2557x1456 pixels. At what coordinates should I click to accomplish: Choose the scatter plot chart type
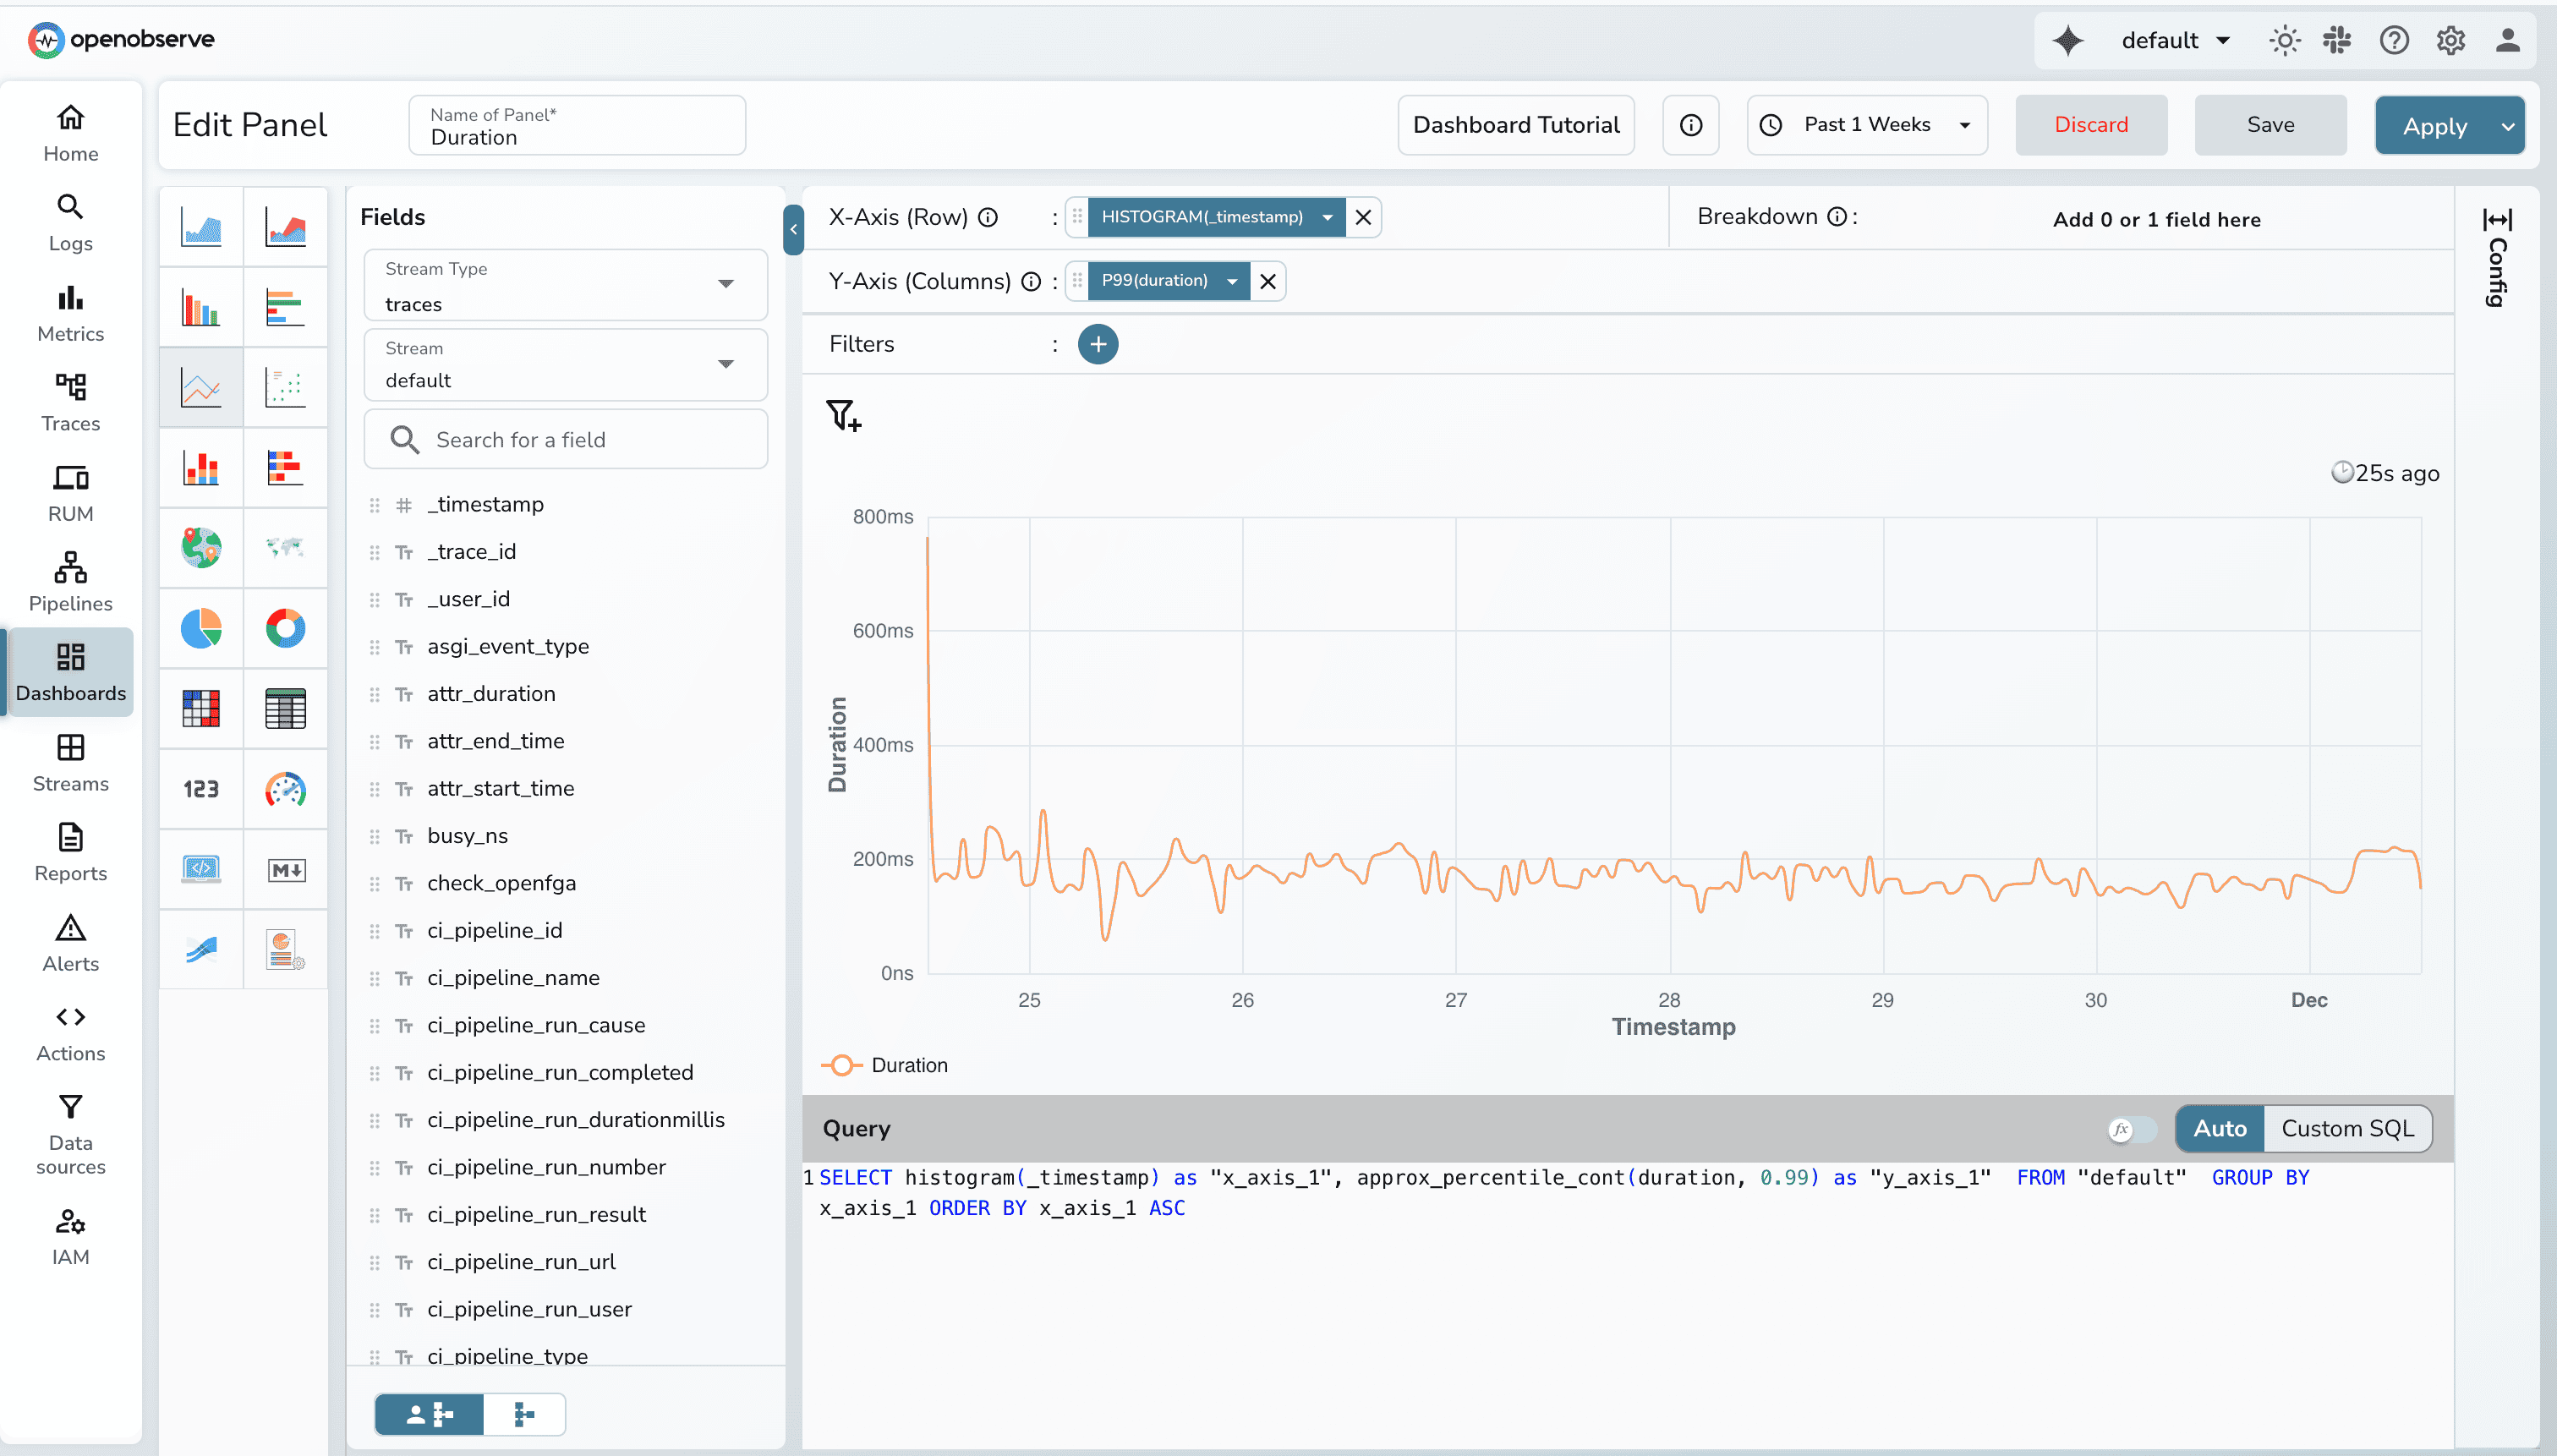285,387
